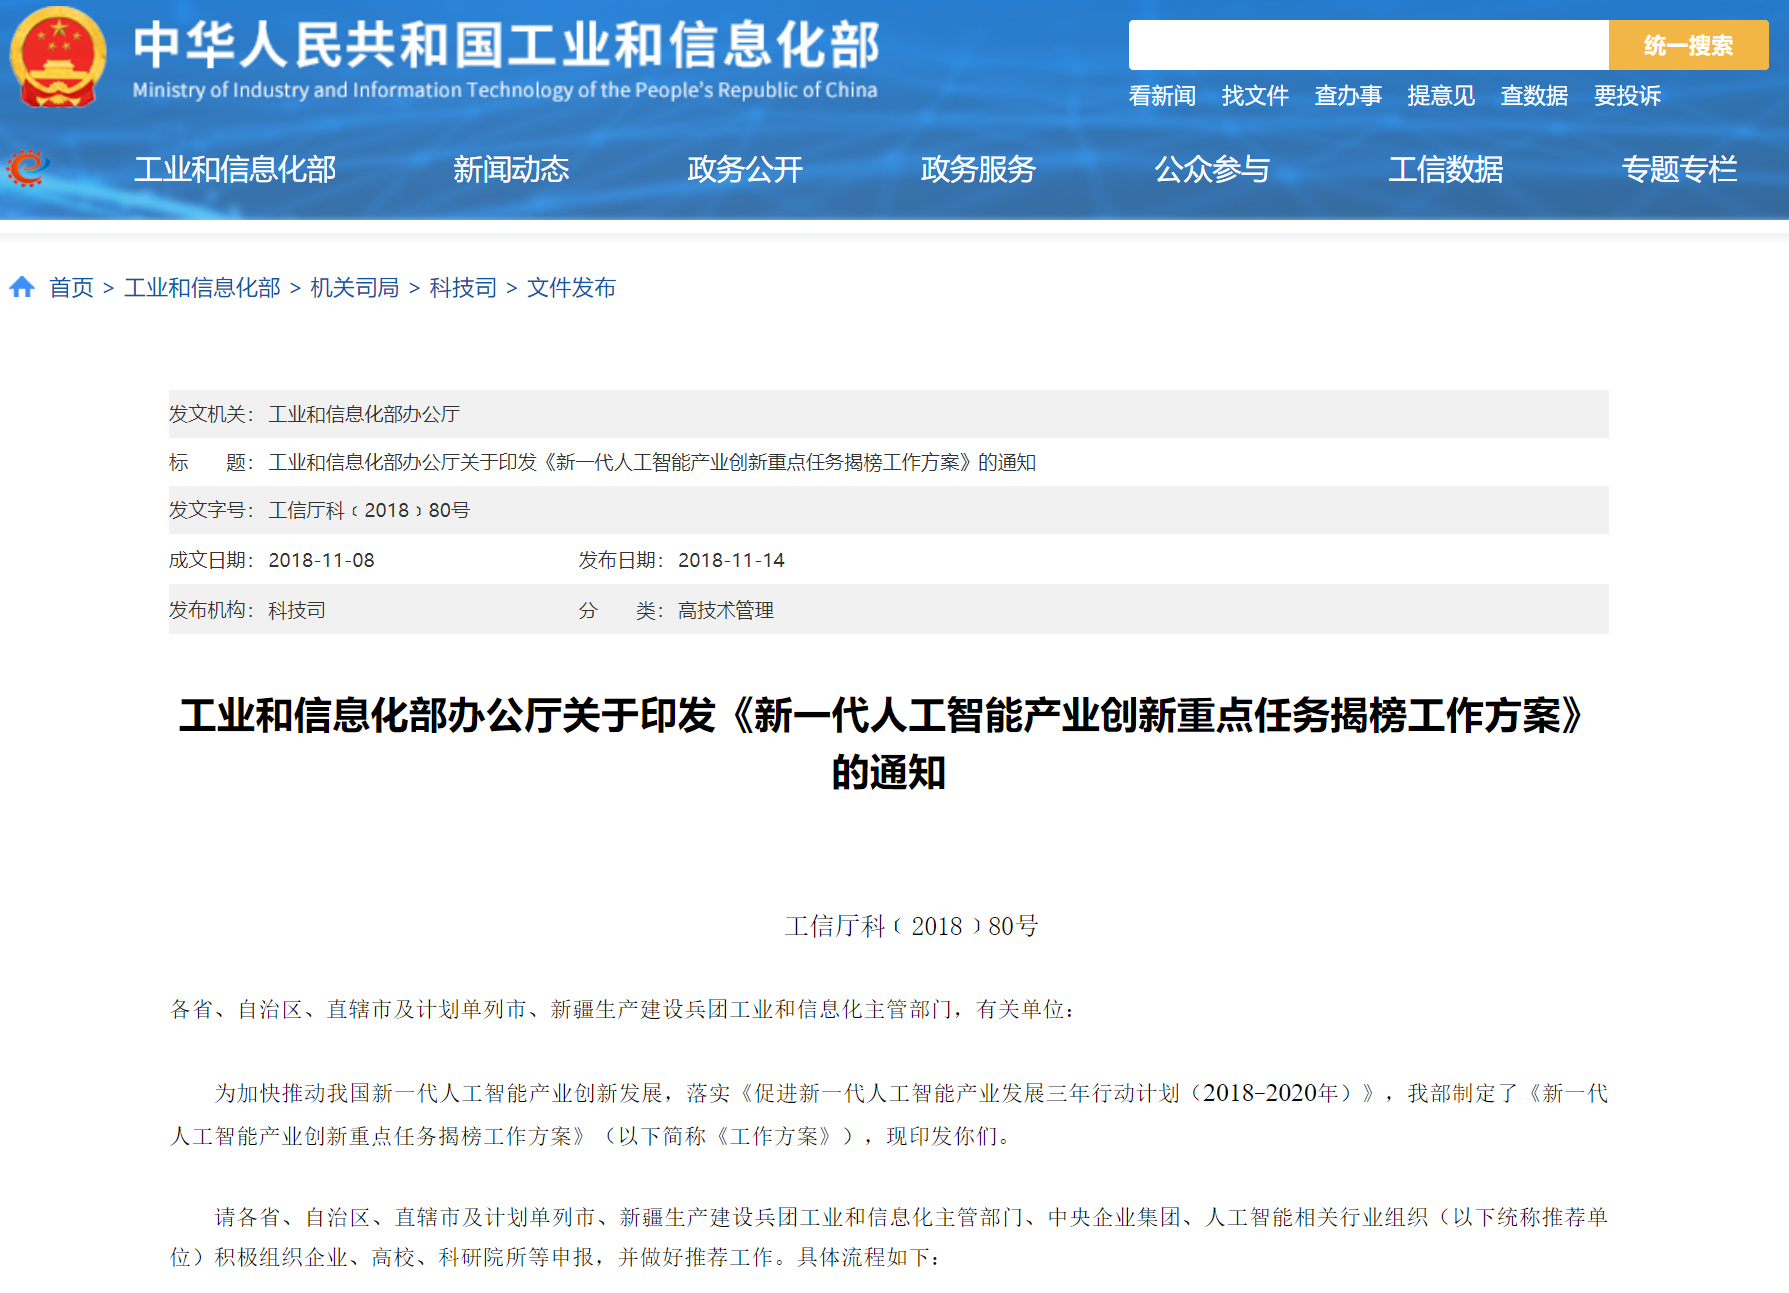Click 工业和信息化部 in the breadcrumb

pos(202,288)
